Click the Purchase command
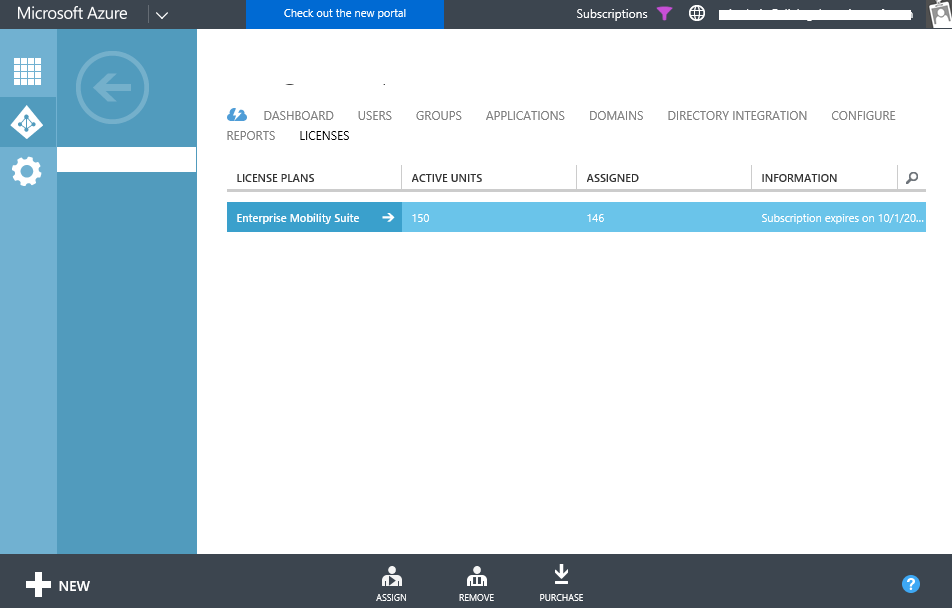This screenshot has width=952, height=608. [561, 584]
